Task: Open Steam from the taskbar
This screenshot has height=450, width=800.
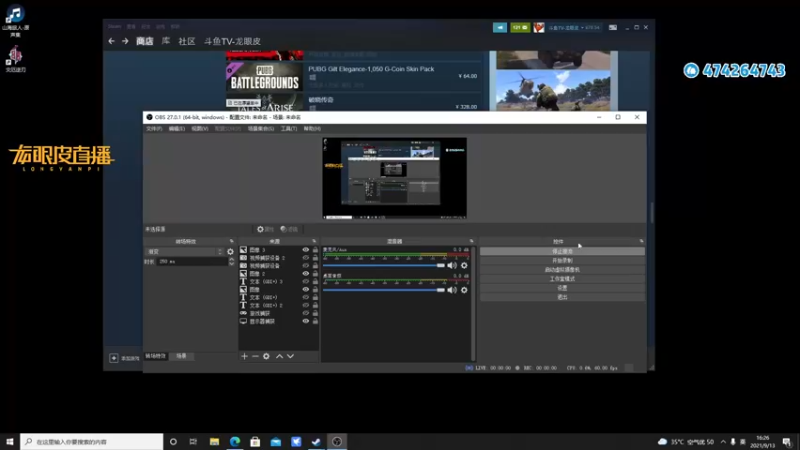Action: [x=316, y=441]
